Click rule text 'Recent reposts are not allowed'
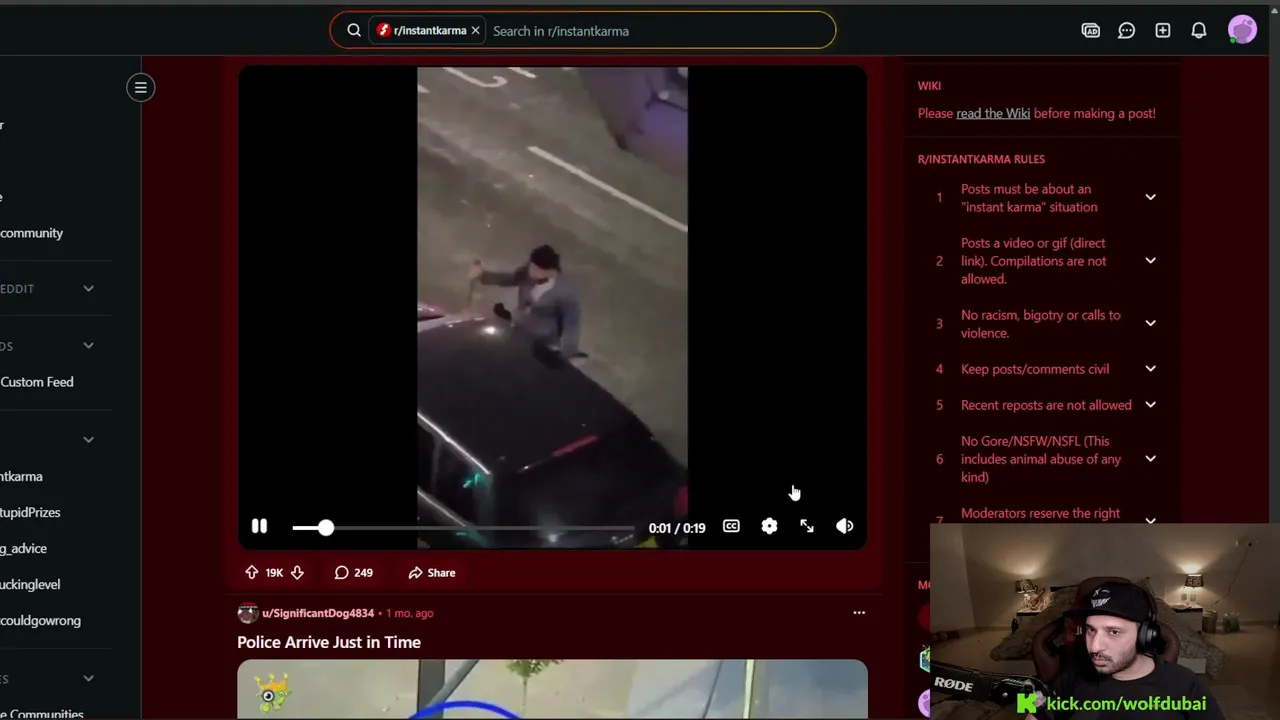The height and width of the screenshot is (720, 1280). coord(1046,405)
